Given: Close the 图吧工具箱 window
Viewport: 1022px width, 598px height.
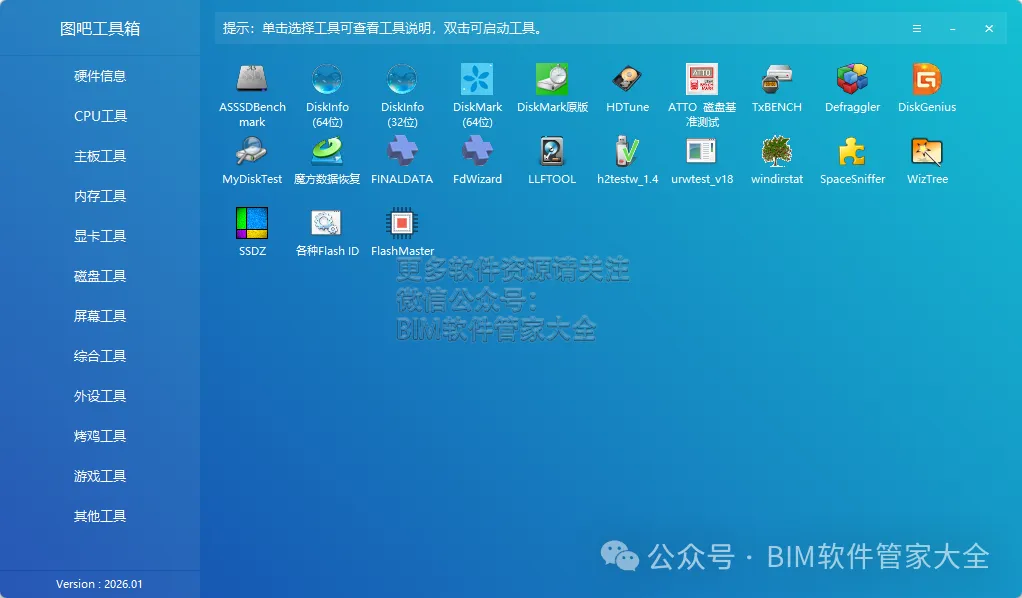Looking at the screenshot, I should tap(989, 29).
